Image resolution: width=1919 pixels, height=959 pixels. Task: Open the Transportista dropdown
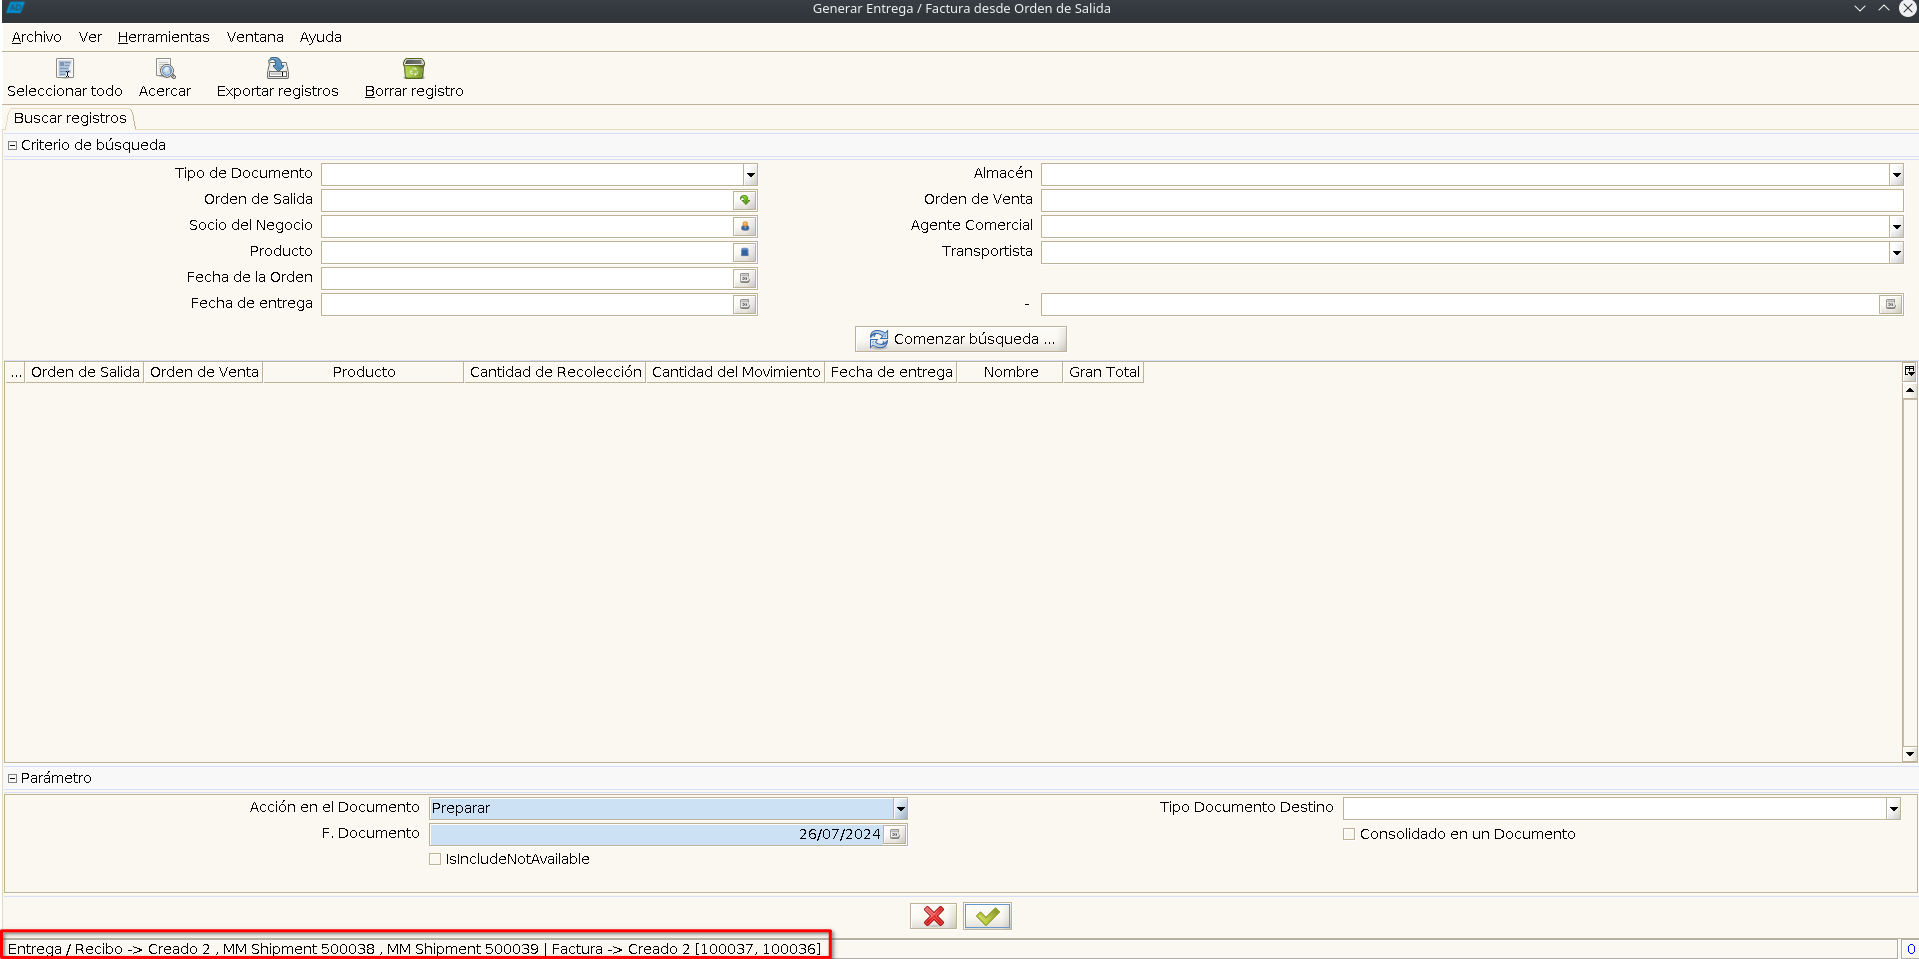coord(1896,252)
